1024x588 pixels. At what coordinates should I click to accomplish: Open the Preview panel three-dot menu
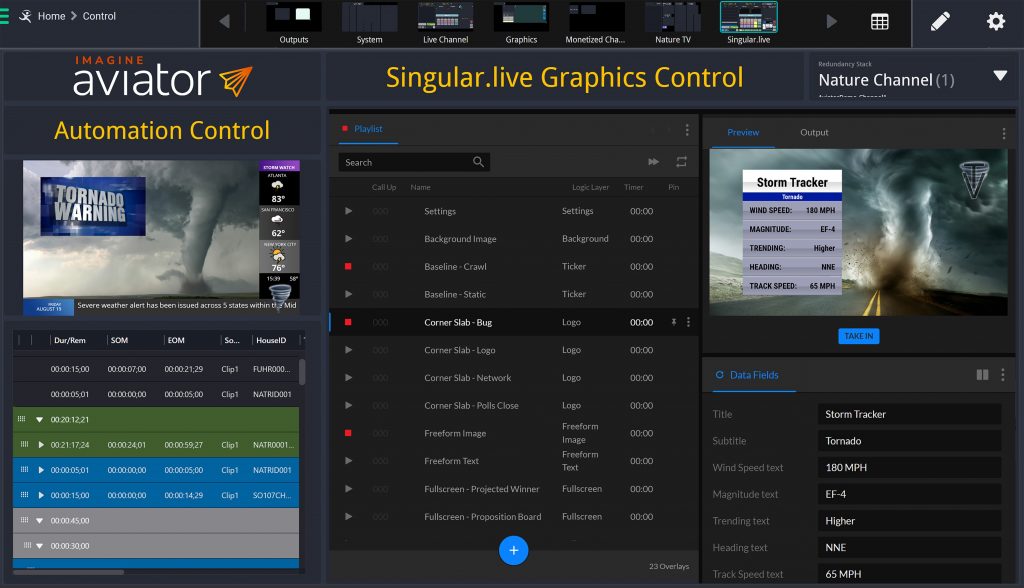point(1003,134)
